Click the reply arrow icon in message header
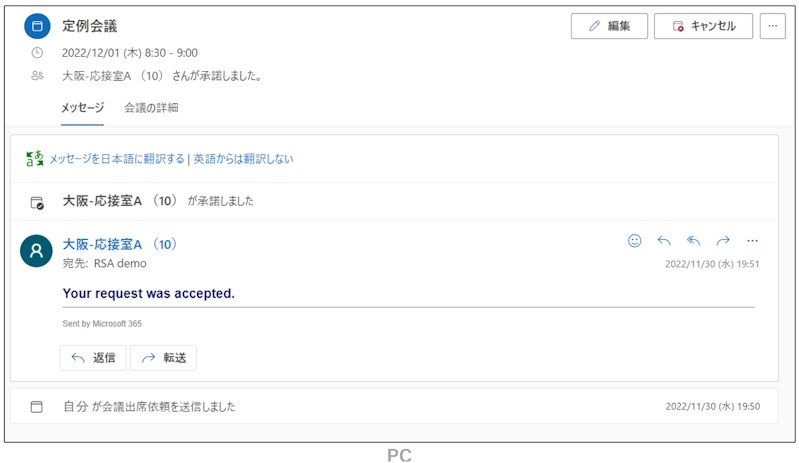The height and width of the screenshot is (463, 799). pos(664,240)
